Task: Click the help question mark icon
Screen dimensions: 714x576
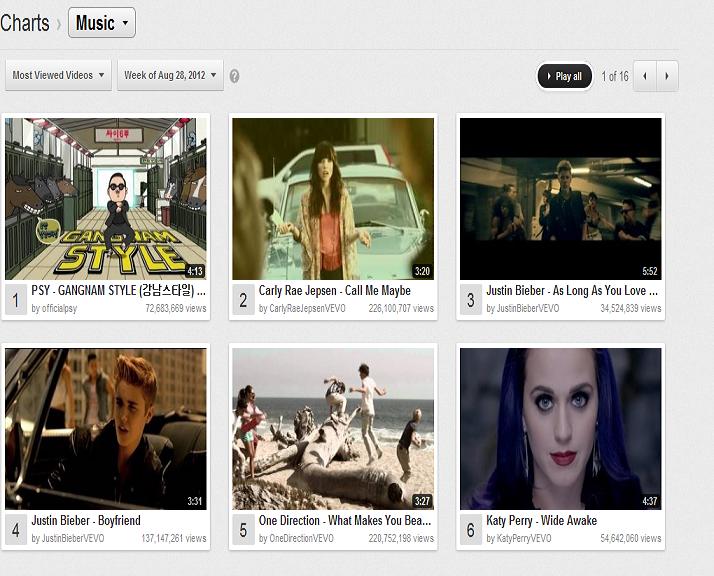Action: (234, 76)
